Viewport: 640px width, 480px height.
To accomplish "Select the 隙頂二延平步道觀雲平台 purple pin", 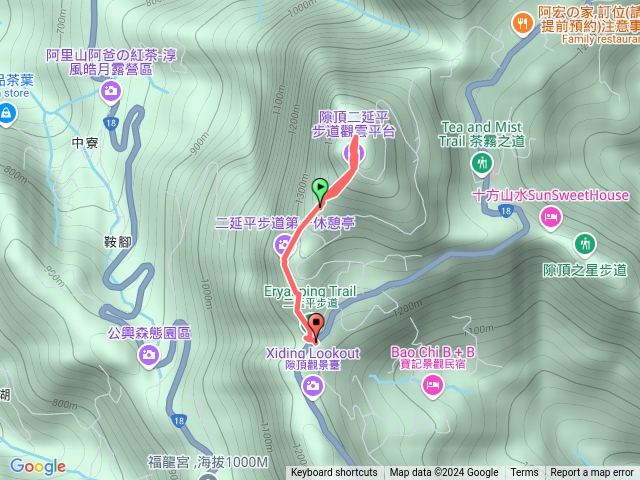I will click(x=353, y=154).
